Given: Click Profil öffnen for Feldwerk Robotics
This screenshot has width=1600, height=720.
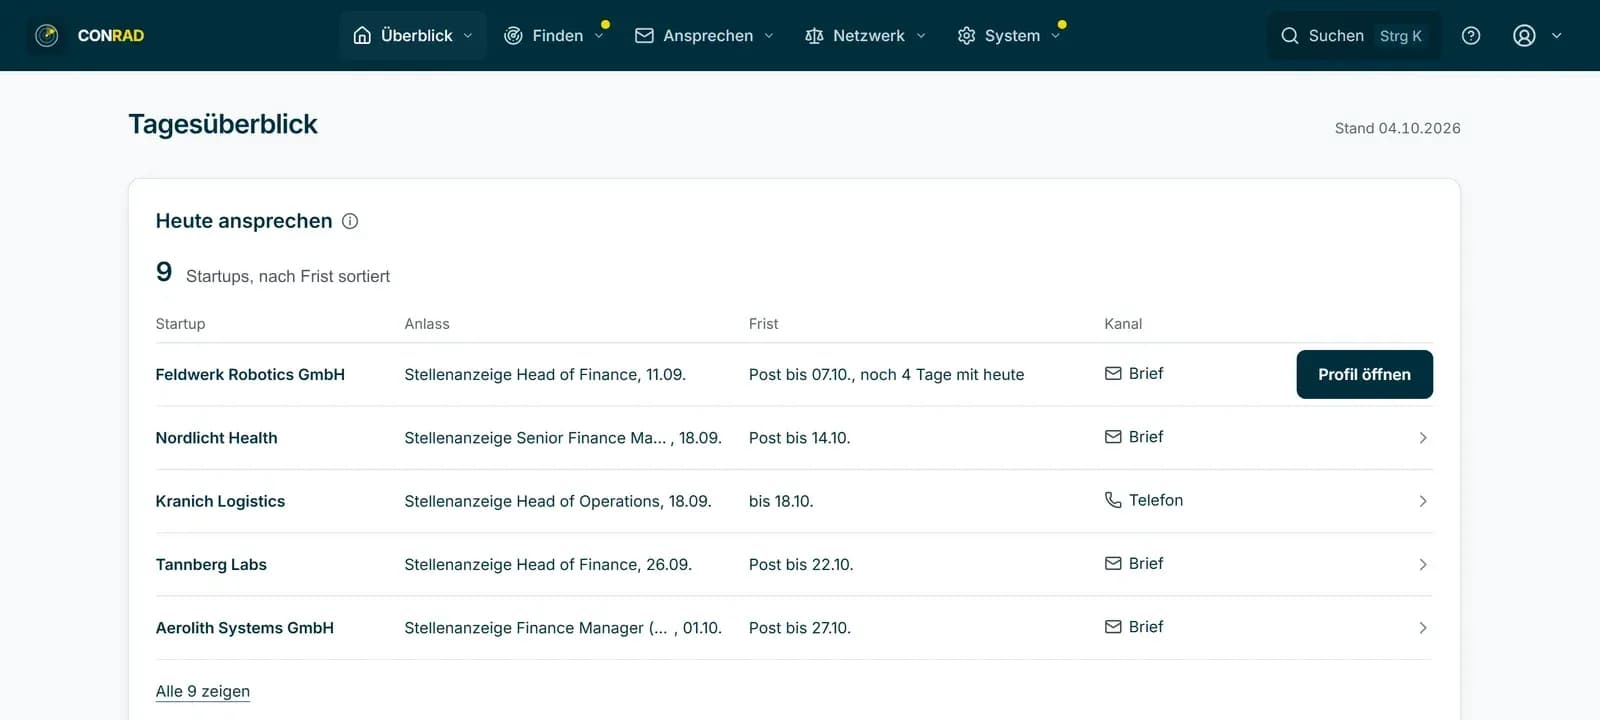Looking at the screenshot, I should (x=1364, y=374).
